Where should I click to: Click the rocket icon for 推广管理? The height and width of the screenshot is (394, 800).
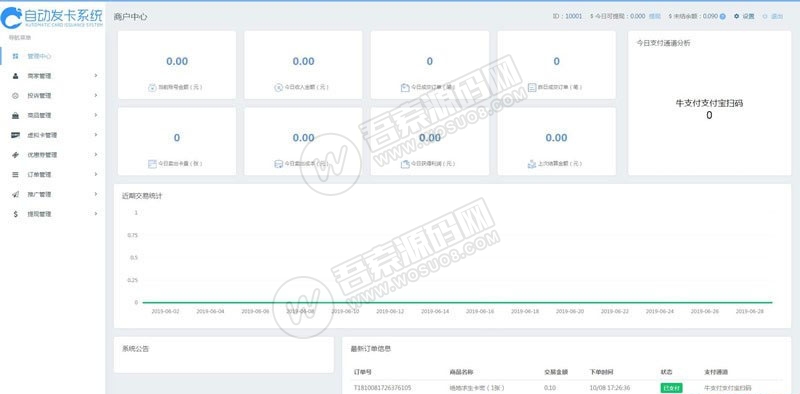[x=15, y=194]
